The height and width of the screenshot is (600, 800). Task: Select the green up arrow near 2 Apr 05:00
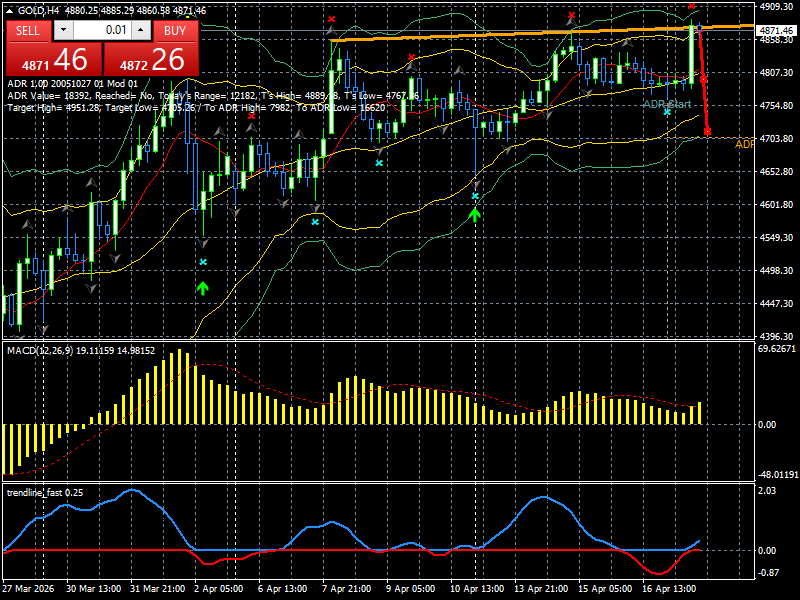click(x=203, y=288)
